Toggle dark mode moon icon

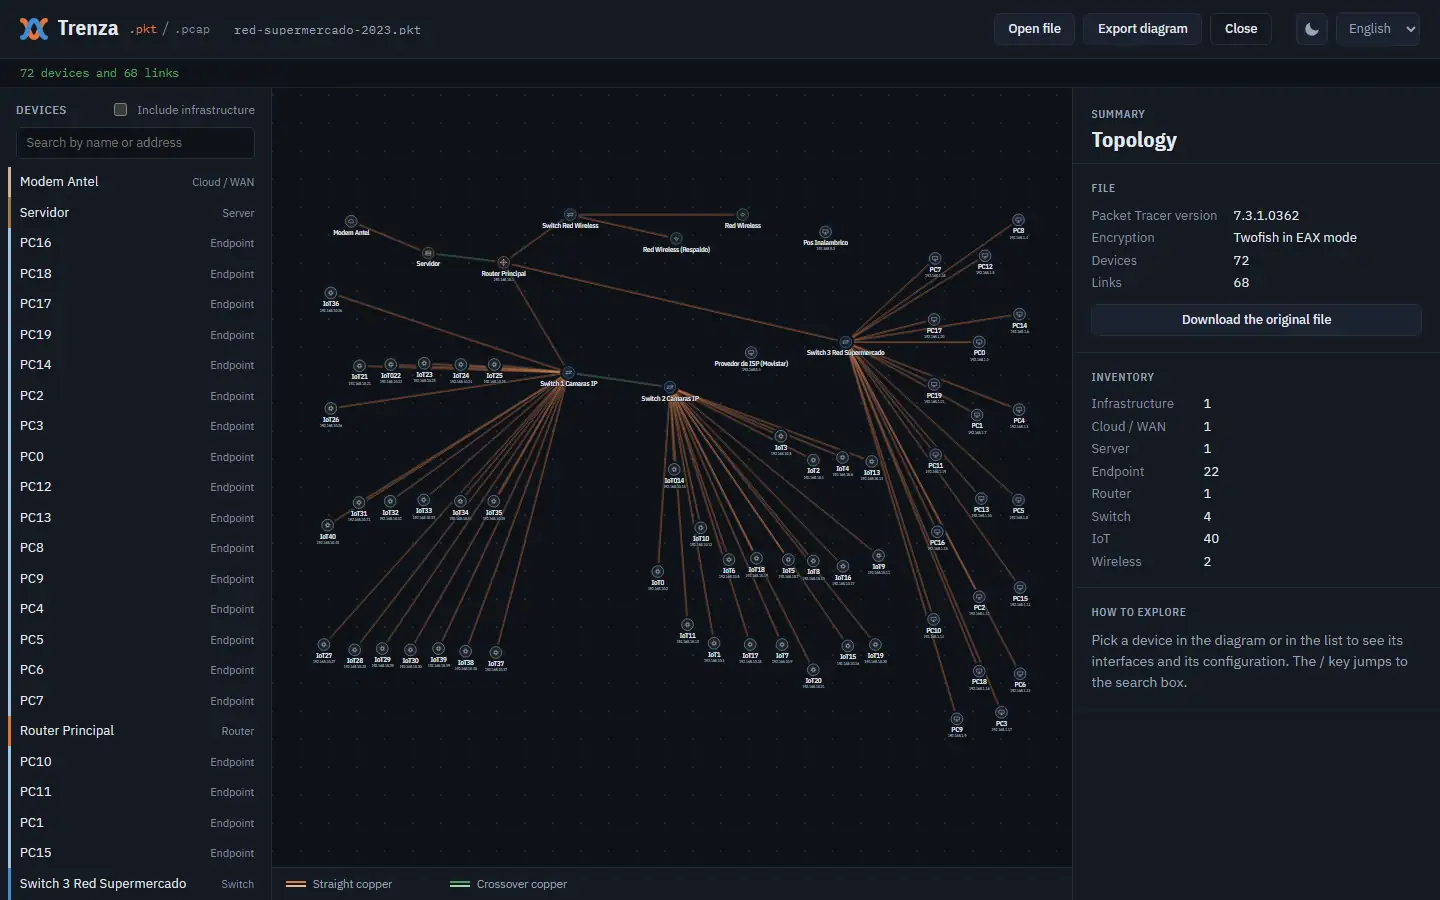click(1312, 29)
